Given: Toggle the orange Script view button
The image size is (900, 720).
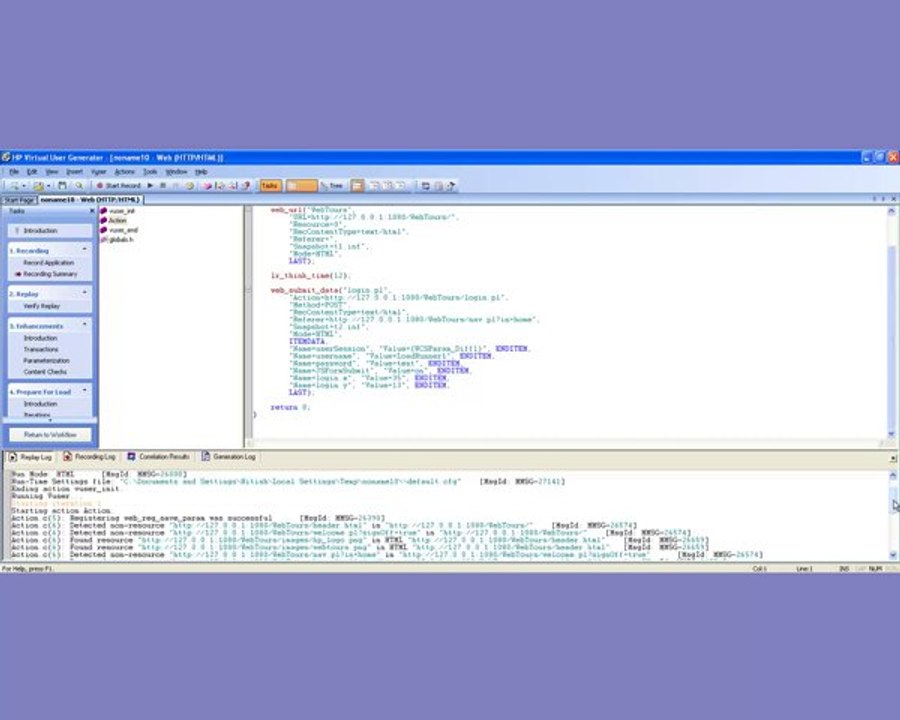Looking at the screenshot, I should [301, 185].
